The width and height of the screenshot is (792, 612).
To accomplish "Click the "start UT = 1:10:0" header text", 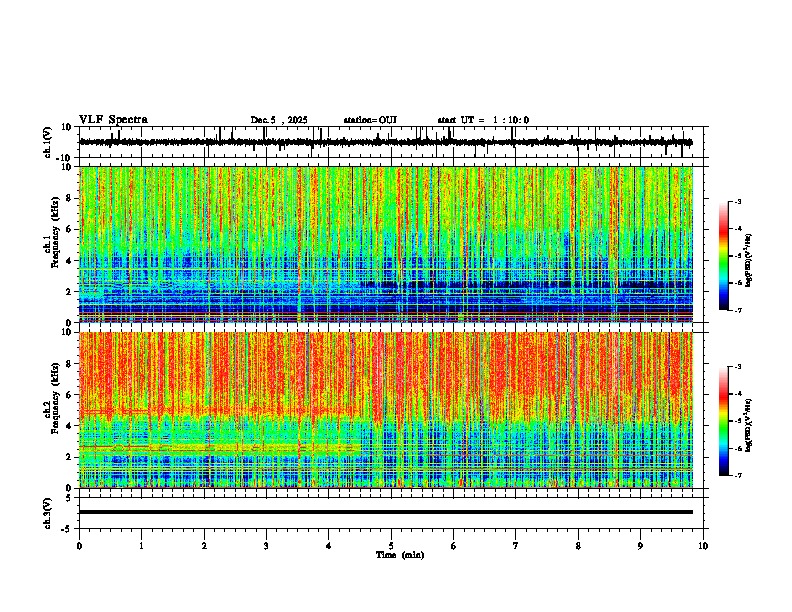I will [483, 120].
